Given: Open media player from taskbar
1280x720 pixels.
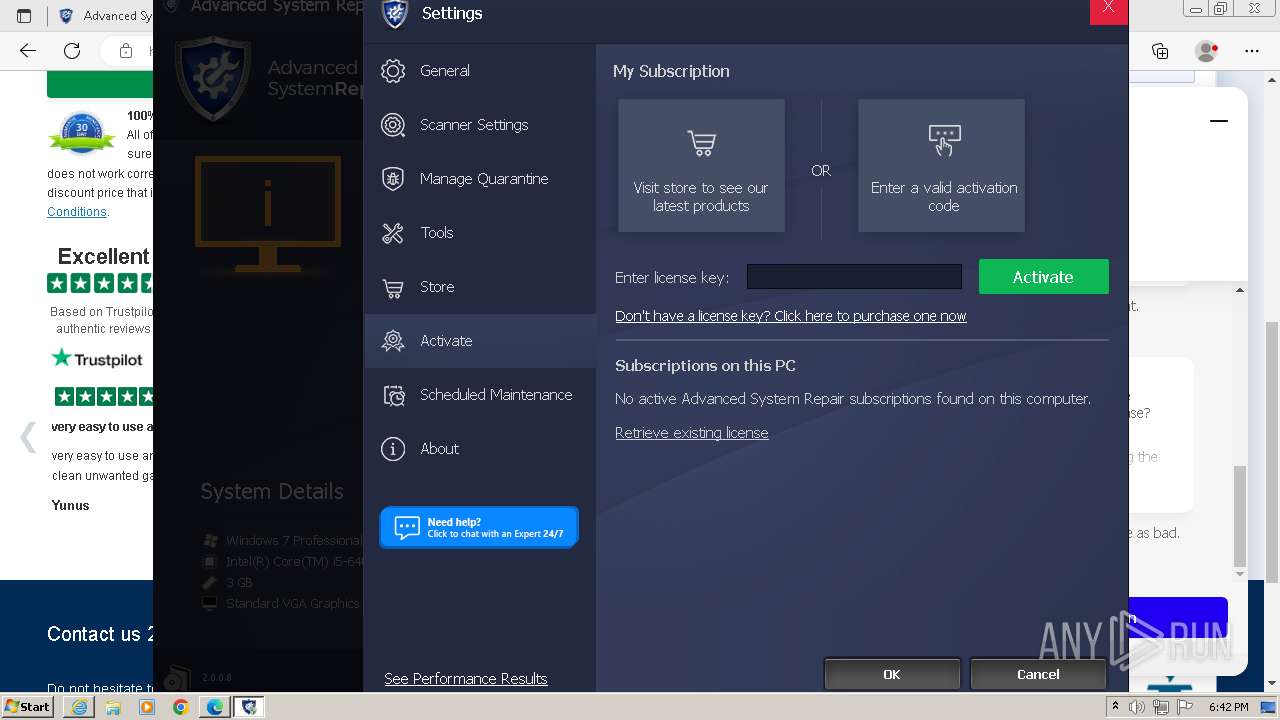Looking at the screenshot, I should point(147,707).
